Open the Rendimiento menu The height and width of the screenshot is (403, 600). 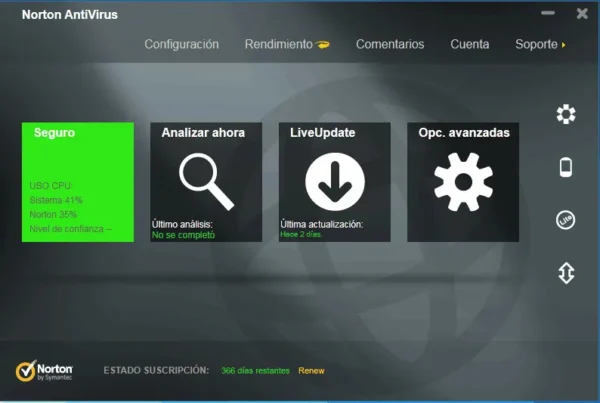click(278, 44)
